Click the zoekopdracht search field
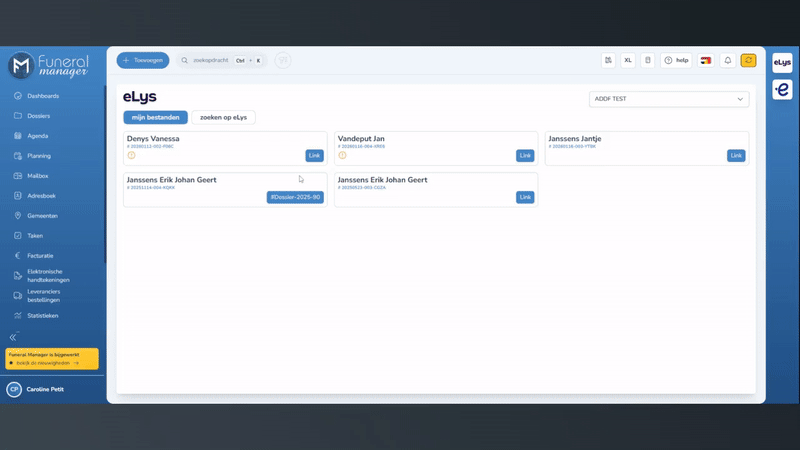 [221, 60]
